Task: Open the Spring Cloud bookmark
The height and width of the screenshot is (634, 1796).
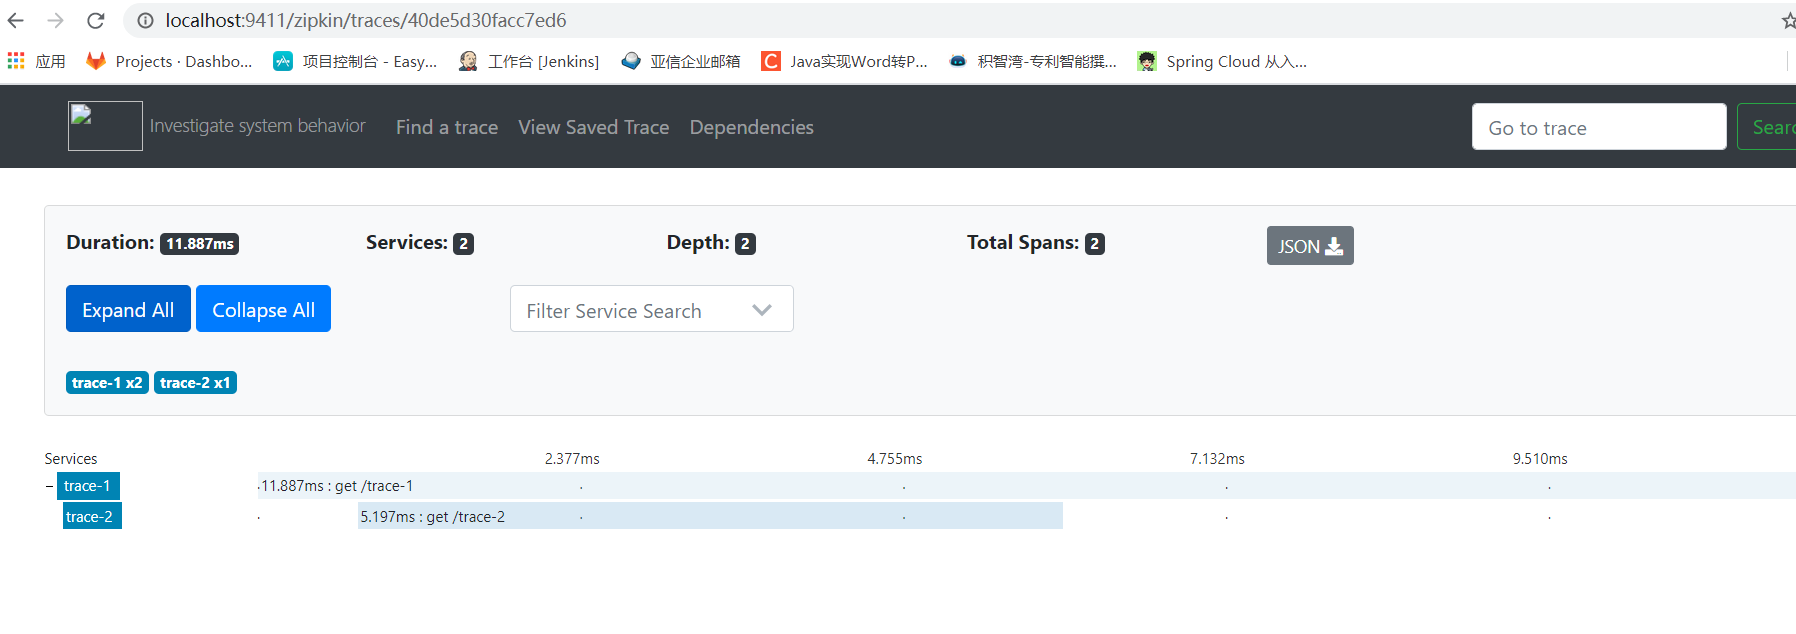Action: click(x=1222, y=61)
